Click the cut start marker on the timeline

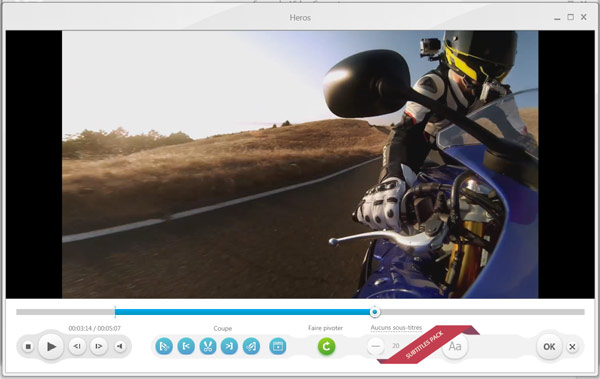115,312
